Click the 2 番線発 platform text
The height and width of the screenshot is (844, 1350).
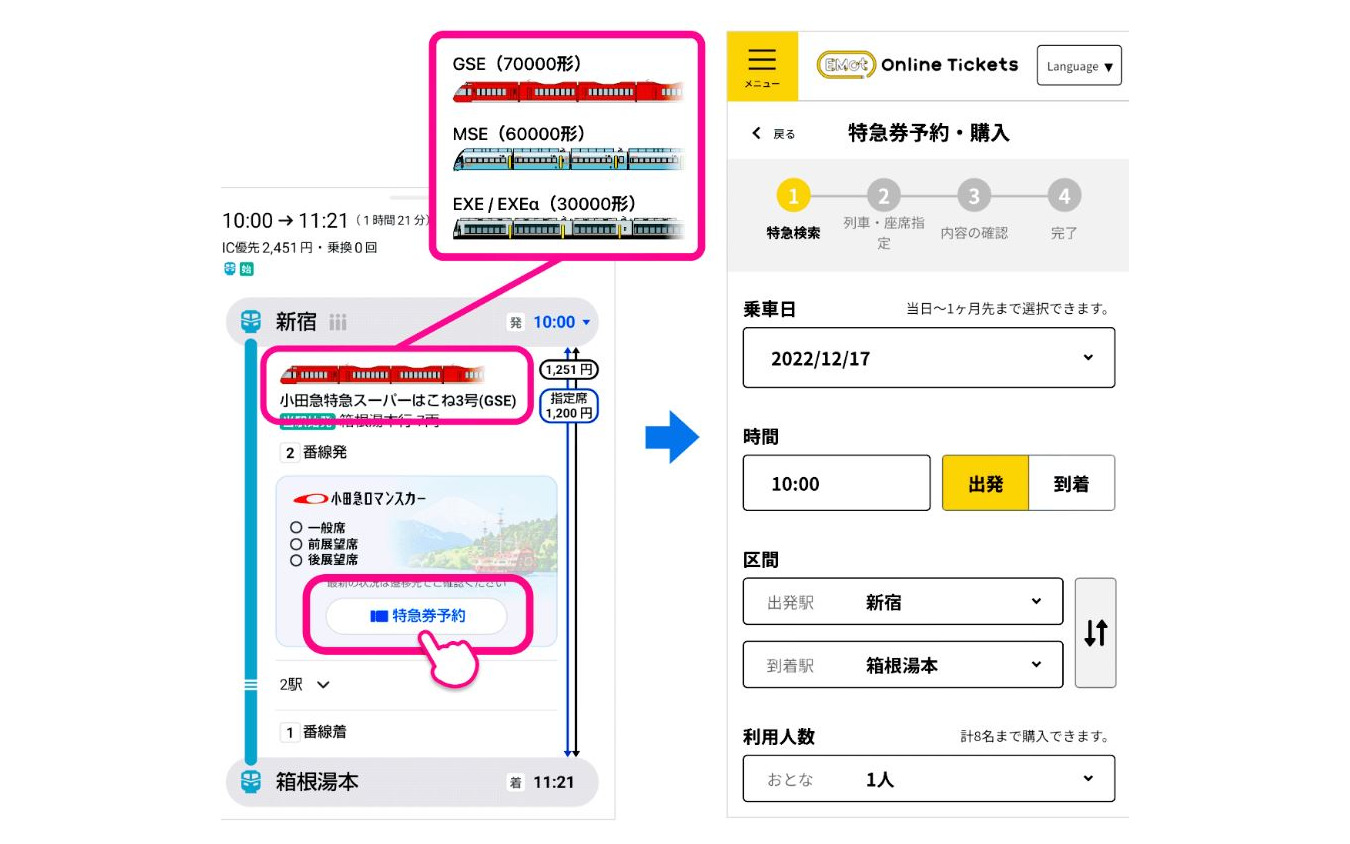tap(314, 452)
